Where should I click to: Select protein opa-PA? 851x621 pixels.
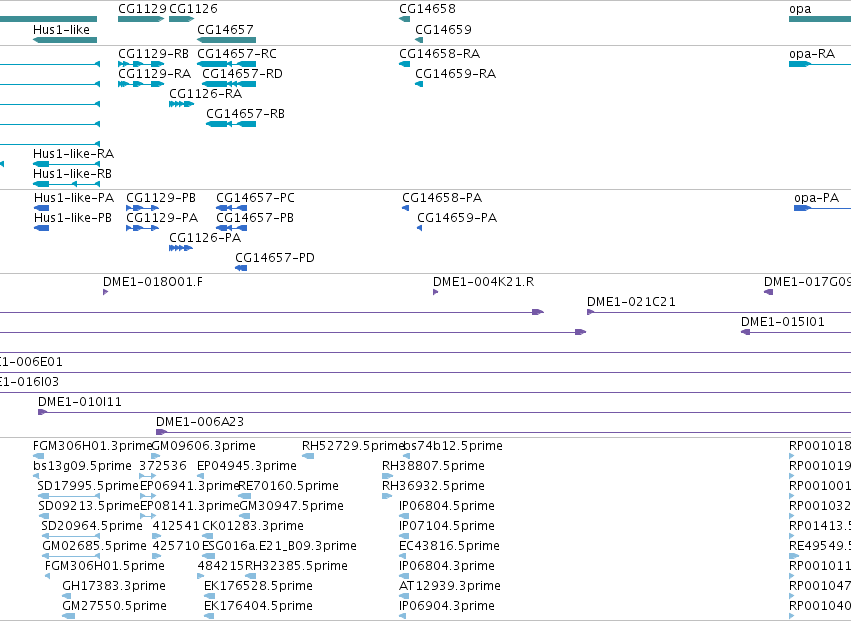coord(816,198)
